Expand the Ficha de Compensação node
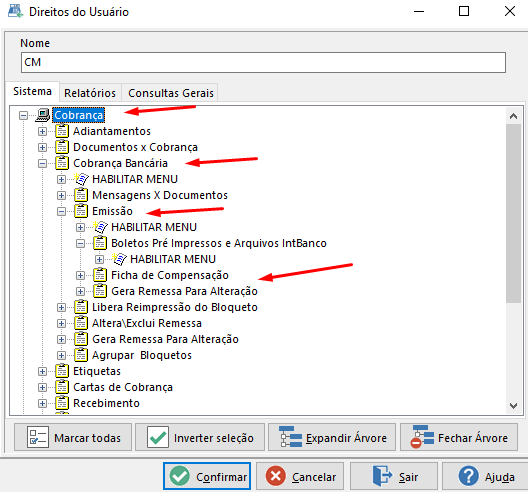528x492 pixels. tap(80, 275)
